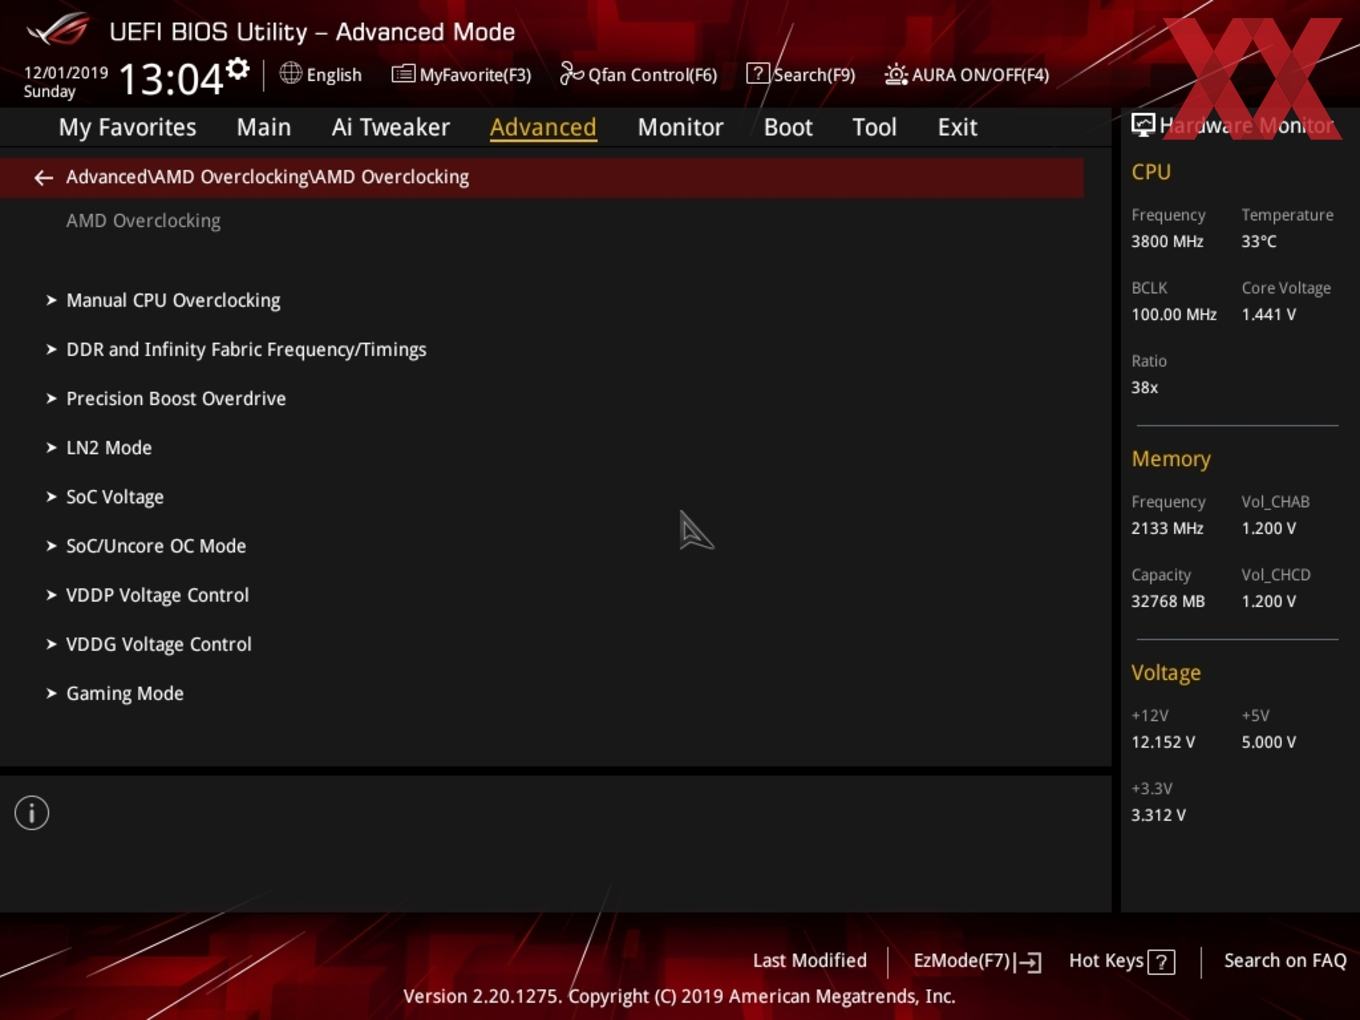Open Hot Keys label
Screen dimensions: 1360x1020
pos(1106,960)
